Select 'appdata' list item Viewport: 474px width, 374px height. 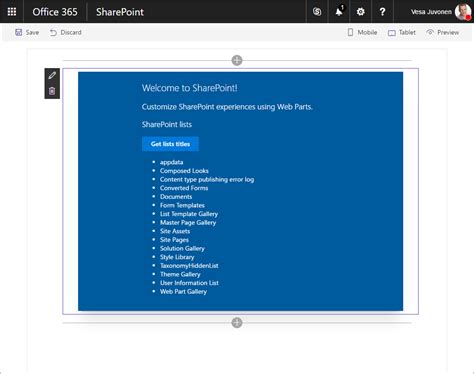point(171,162)
